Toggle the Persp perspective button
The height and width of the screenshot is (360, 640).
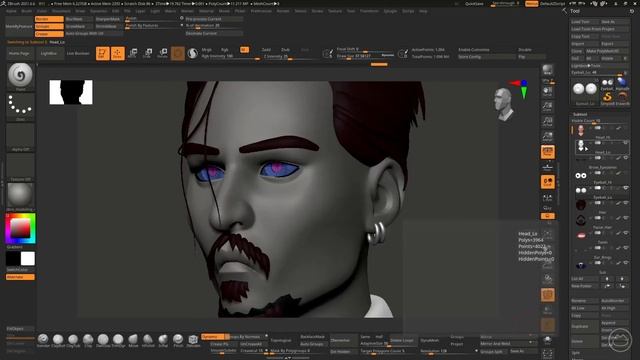coord(547,152)
